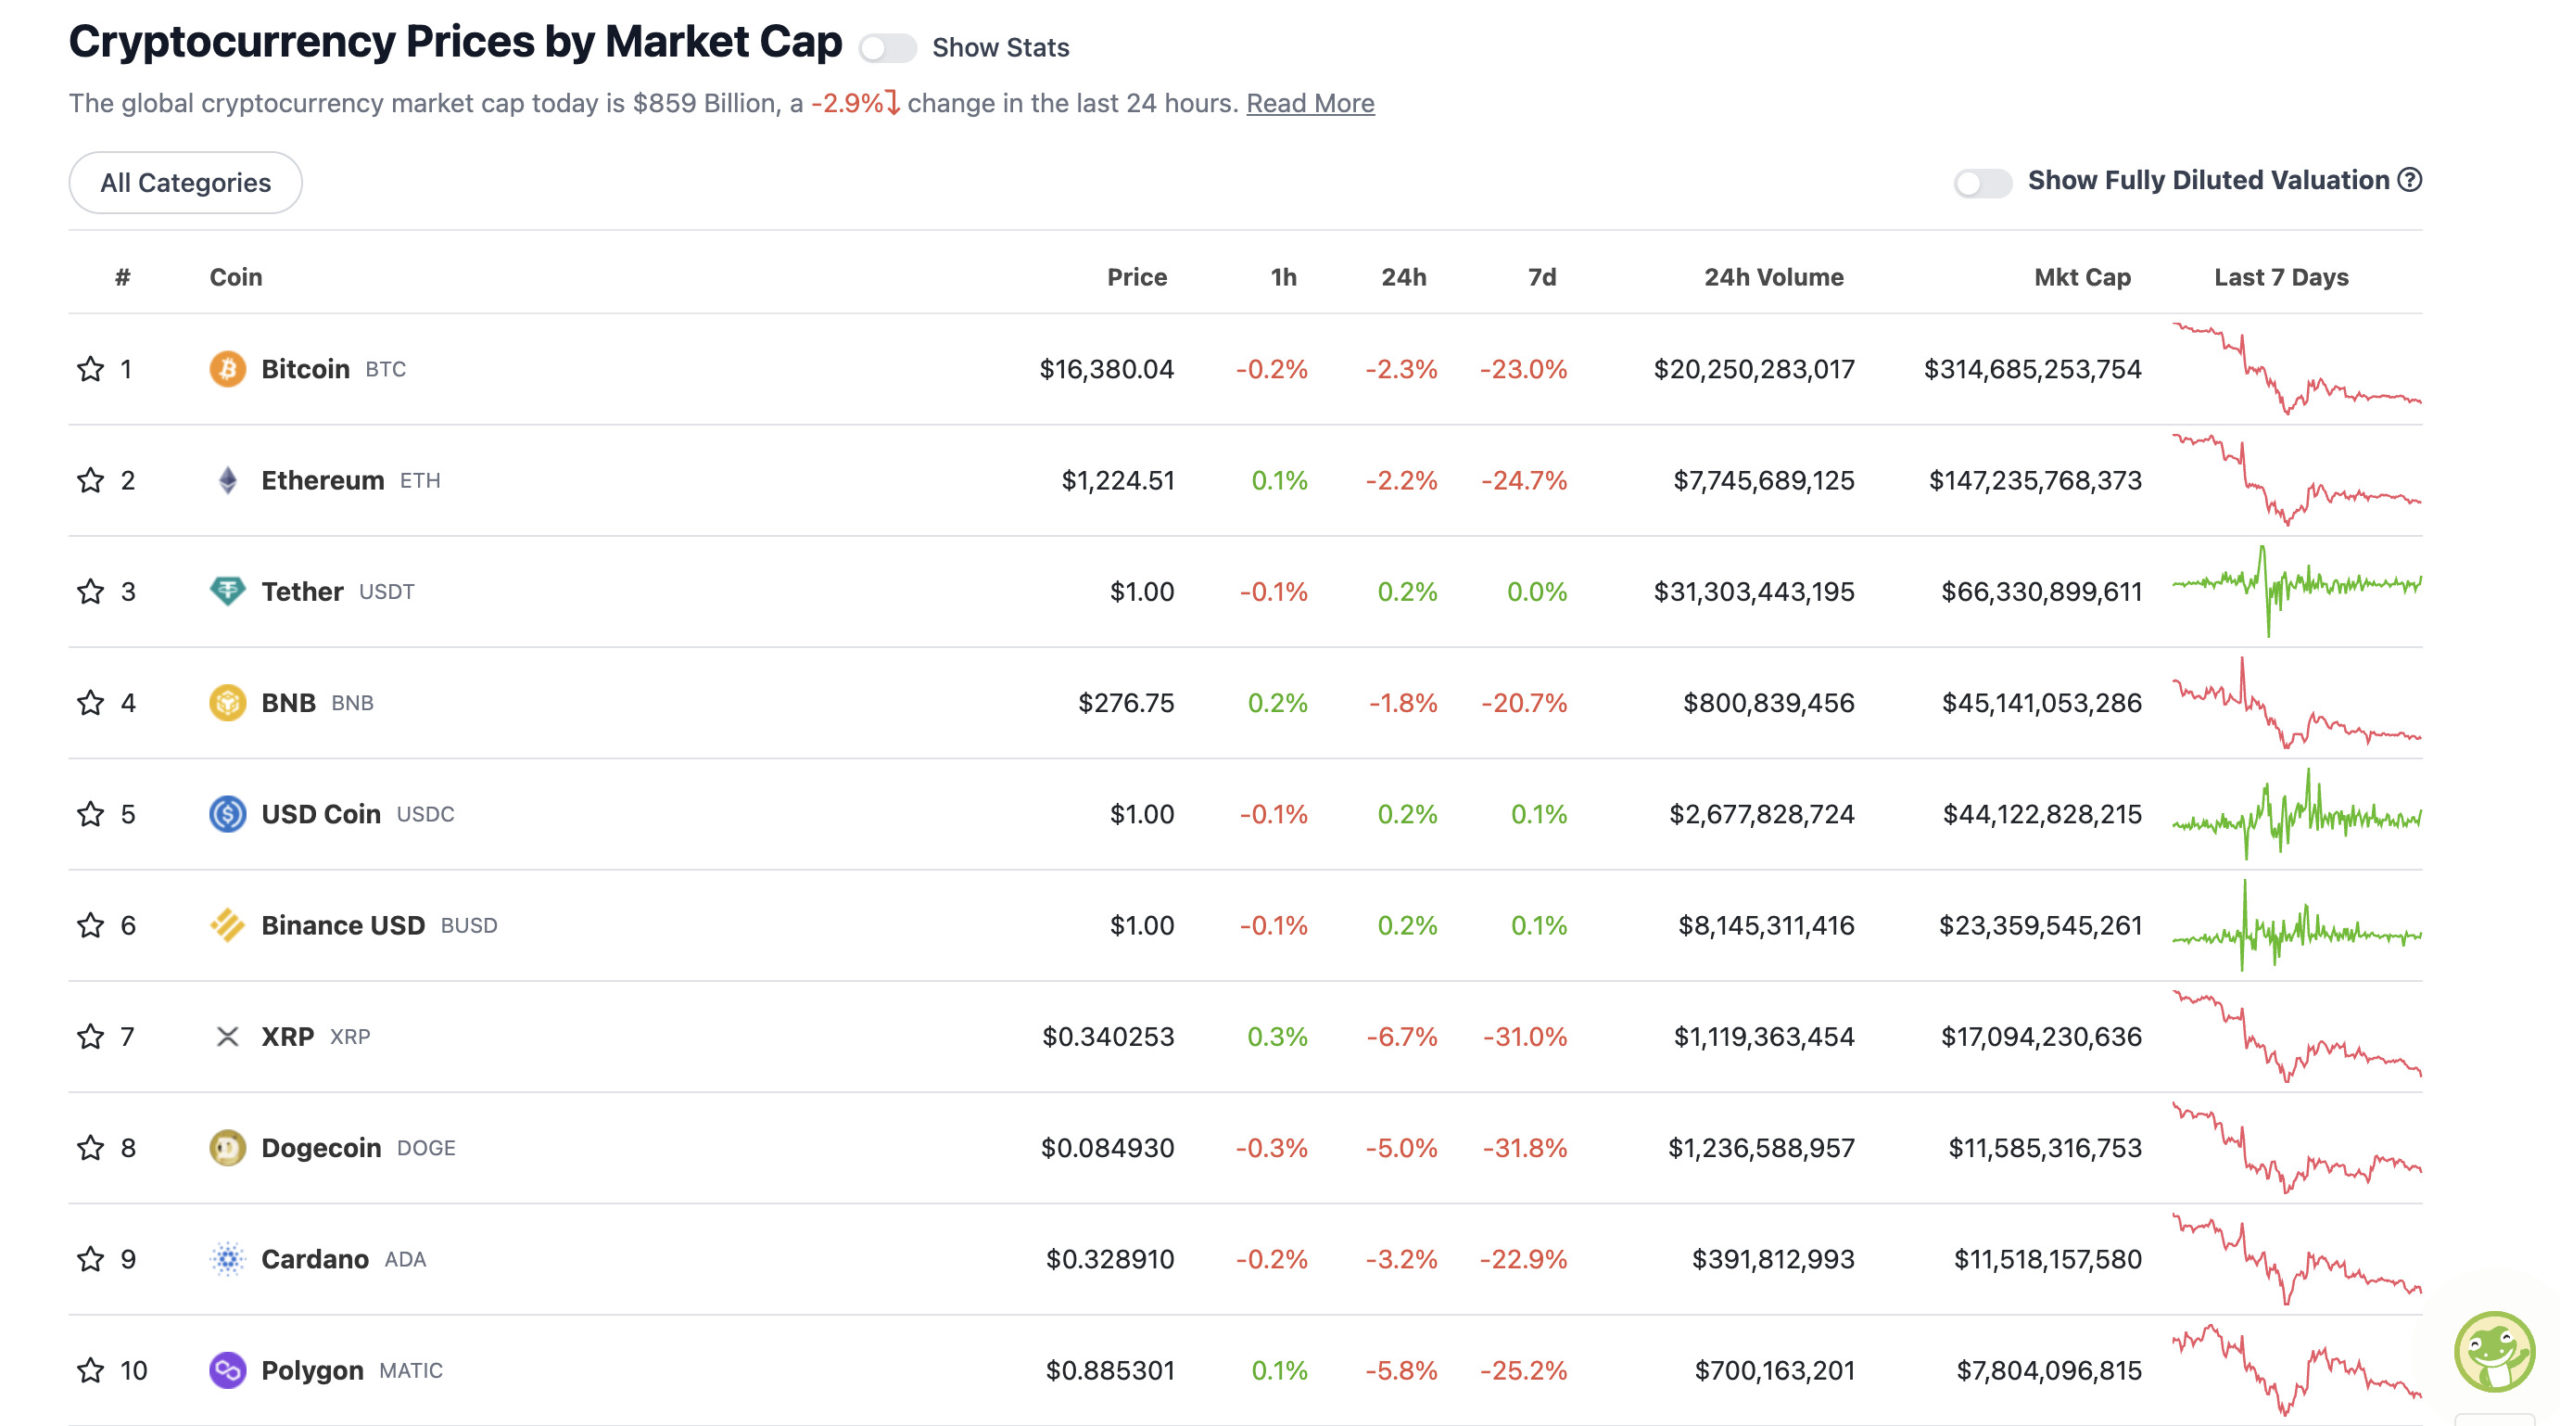The height and width of the screenshot is (1426, 2560).
Task: Sort table by 24h column header
Action: [x=1404, y=277]
